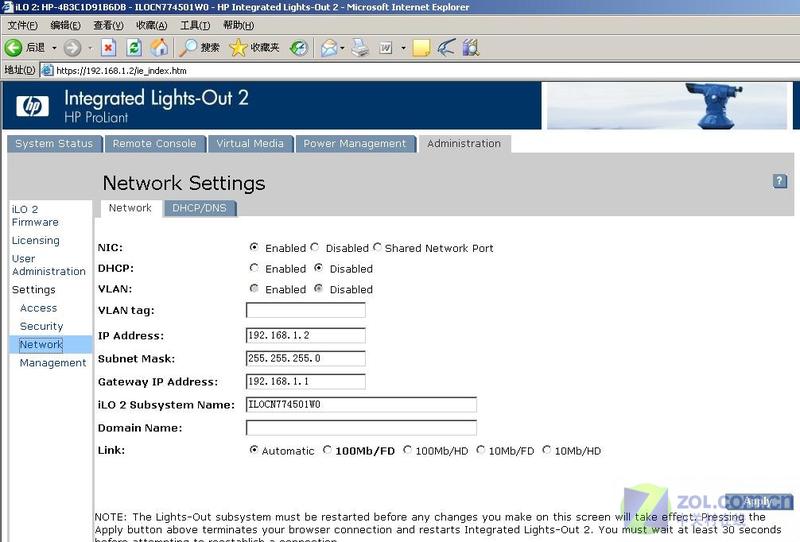Select the Network sub-tab
The height and width of the screenshot is (542, 800).
click(130, 208)
